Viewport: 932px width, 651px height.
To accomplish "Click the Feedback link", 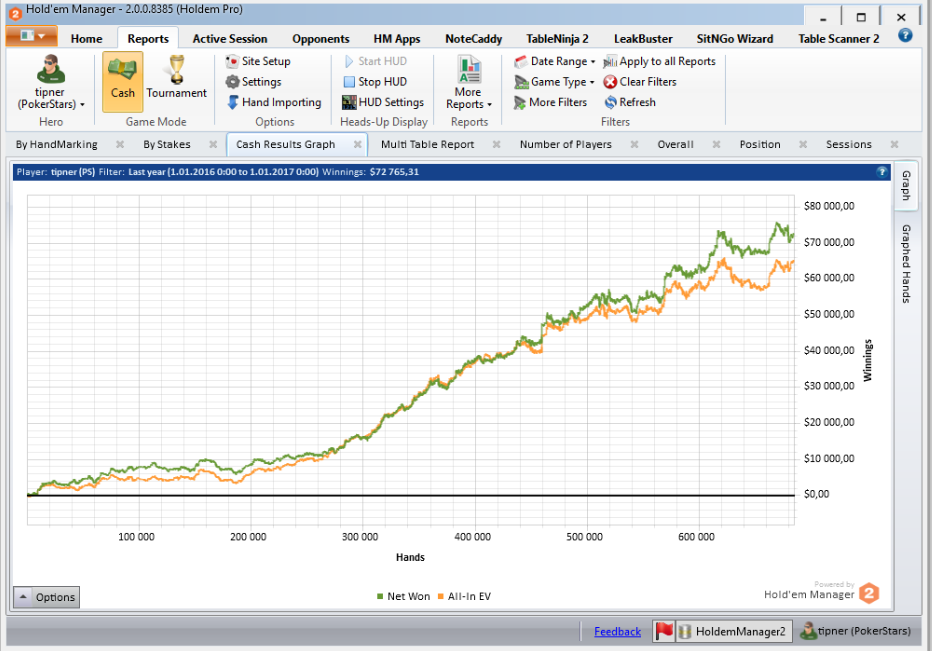I will (x=618, y=631).
